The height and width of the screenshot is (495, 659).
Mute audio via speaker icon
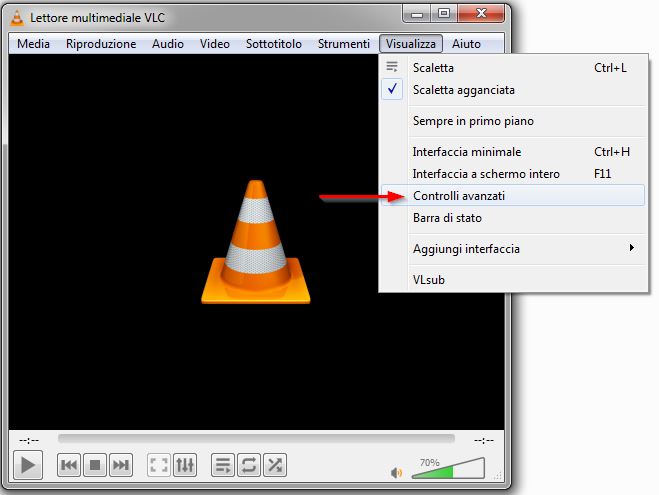coord(396,473)
